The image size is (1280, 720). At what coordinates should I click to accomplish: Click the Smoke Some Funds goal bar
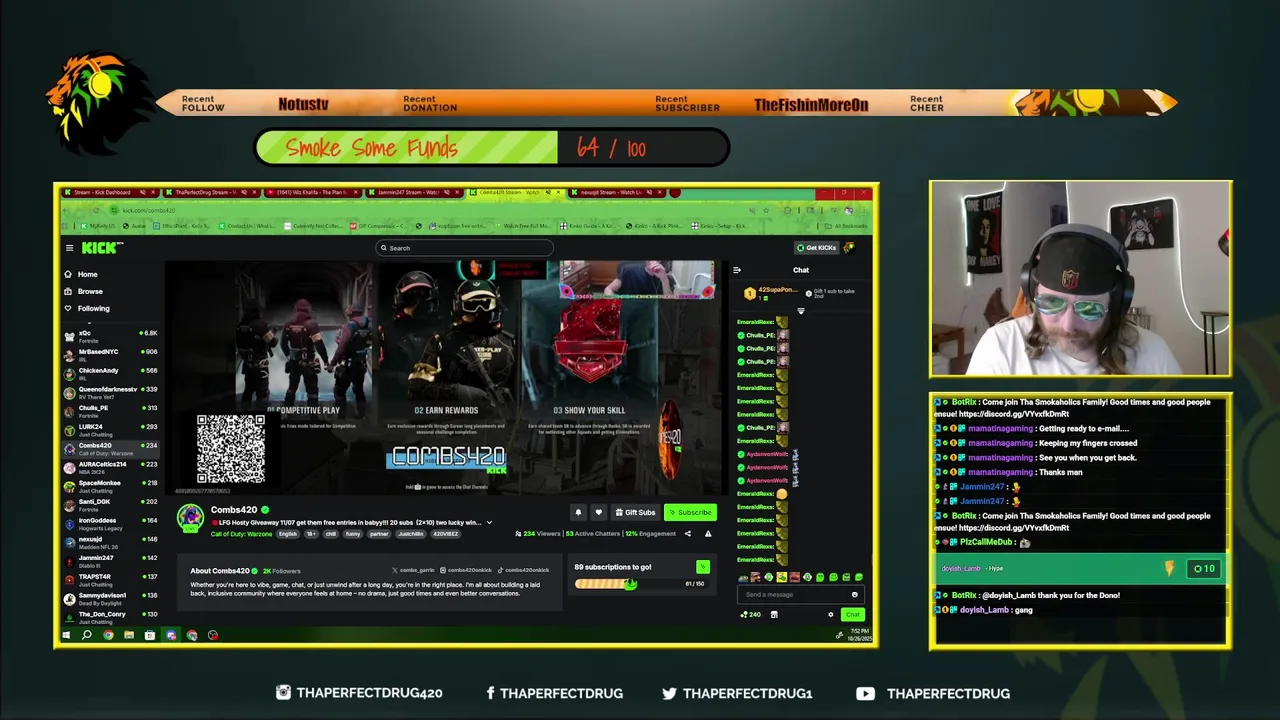(x=492, y=148)
